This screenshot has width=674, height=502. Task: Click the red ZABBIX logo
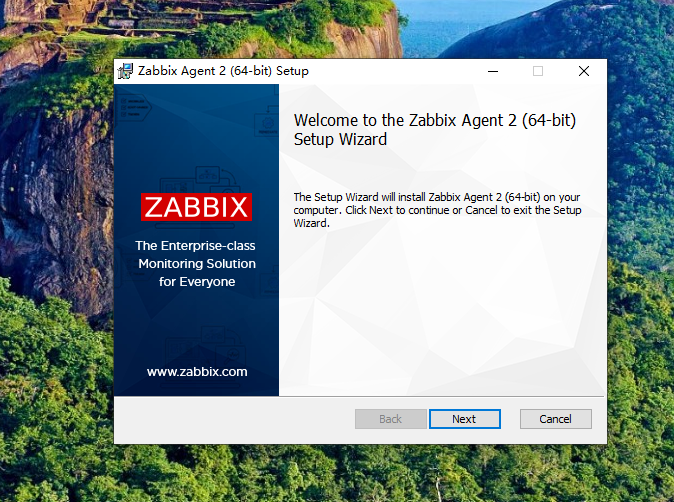(x=196, y=207)
